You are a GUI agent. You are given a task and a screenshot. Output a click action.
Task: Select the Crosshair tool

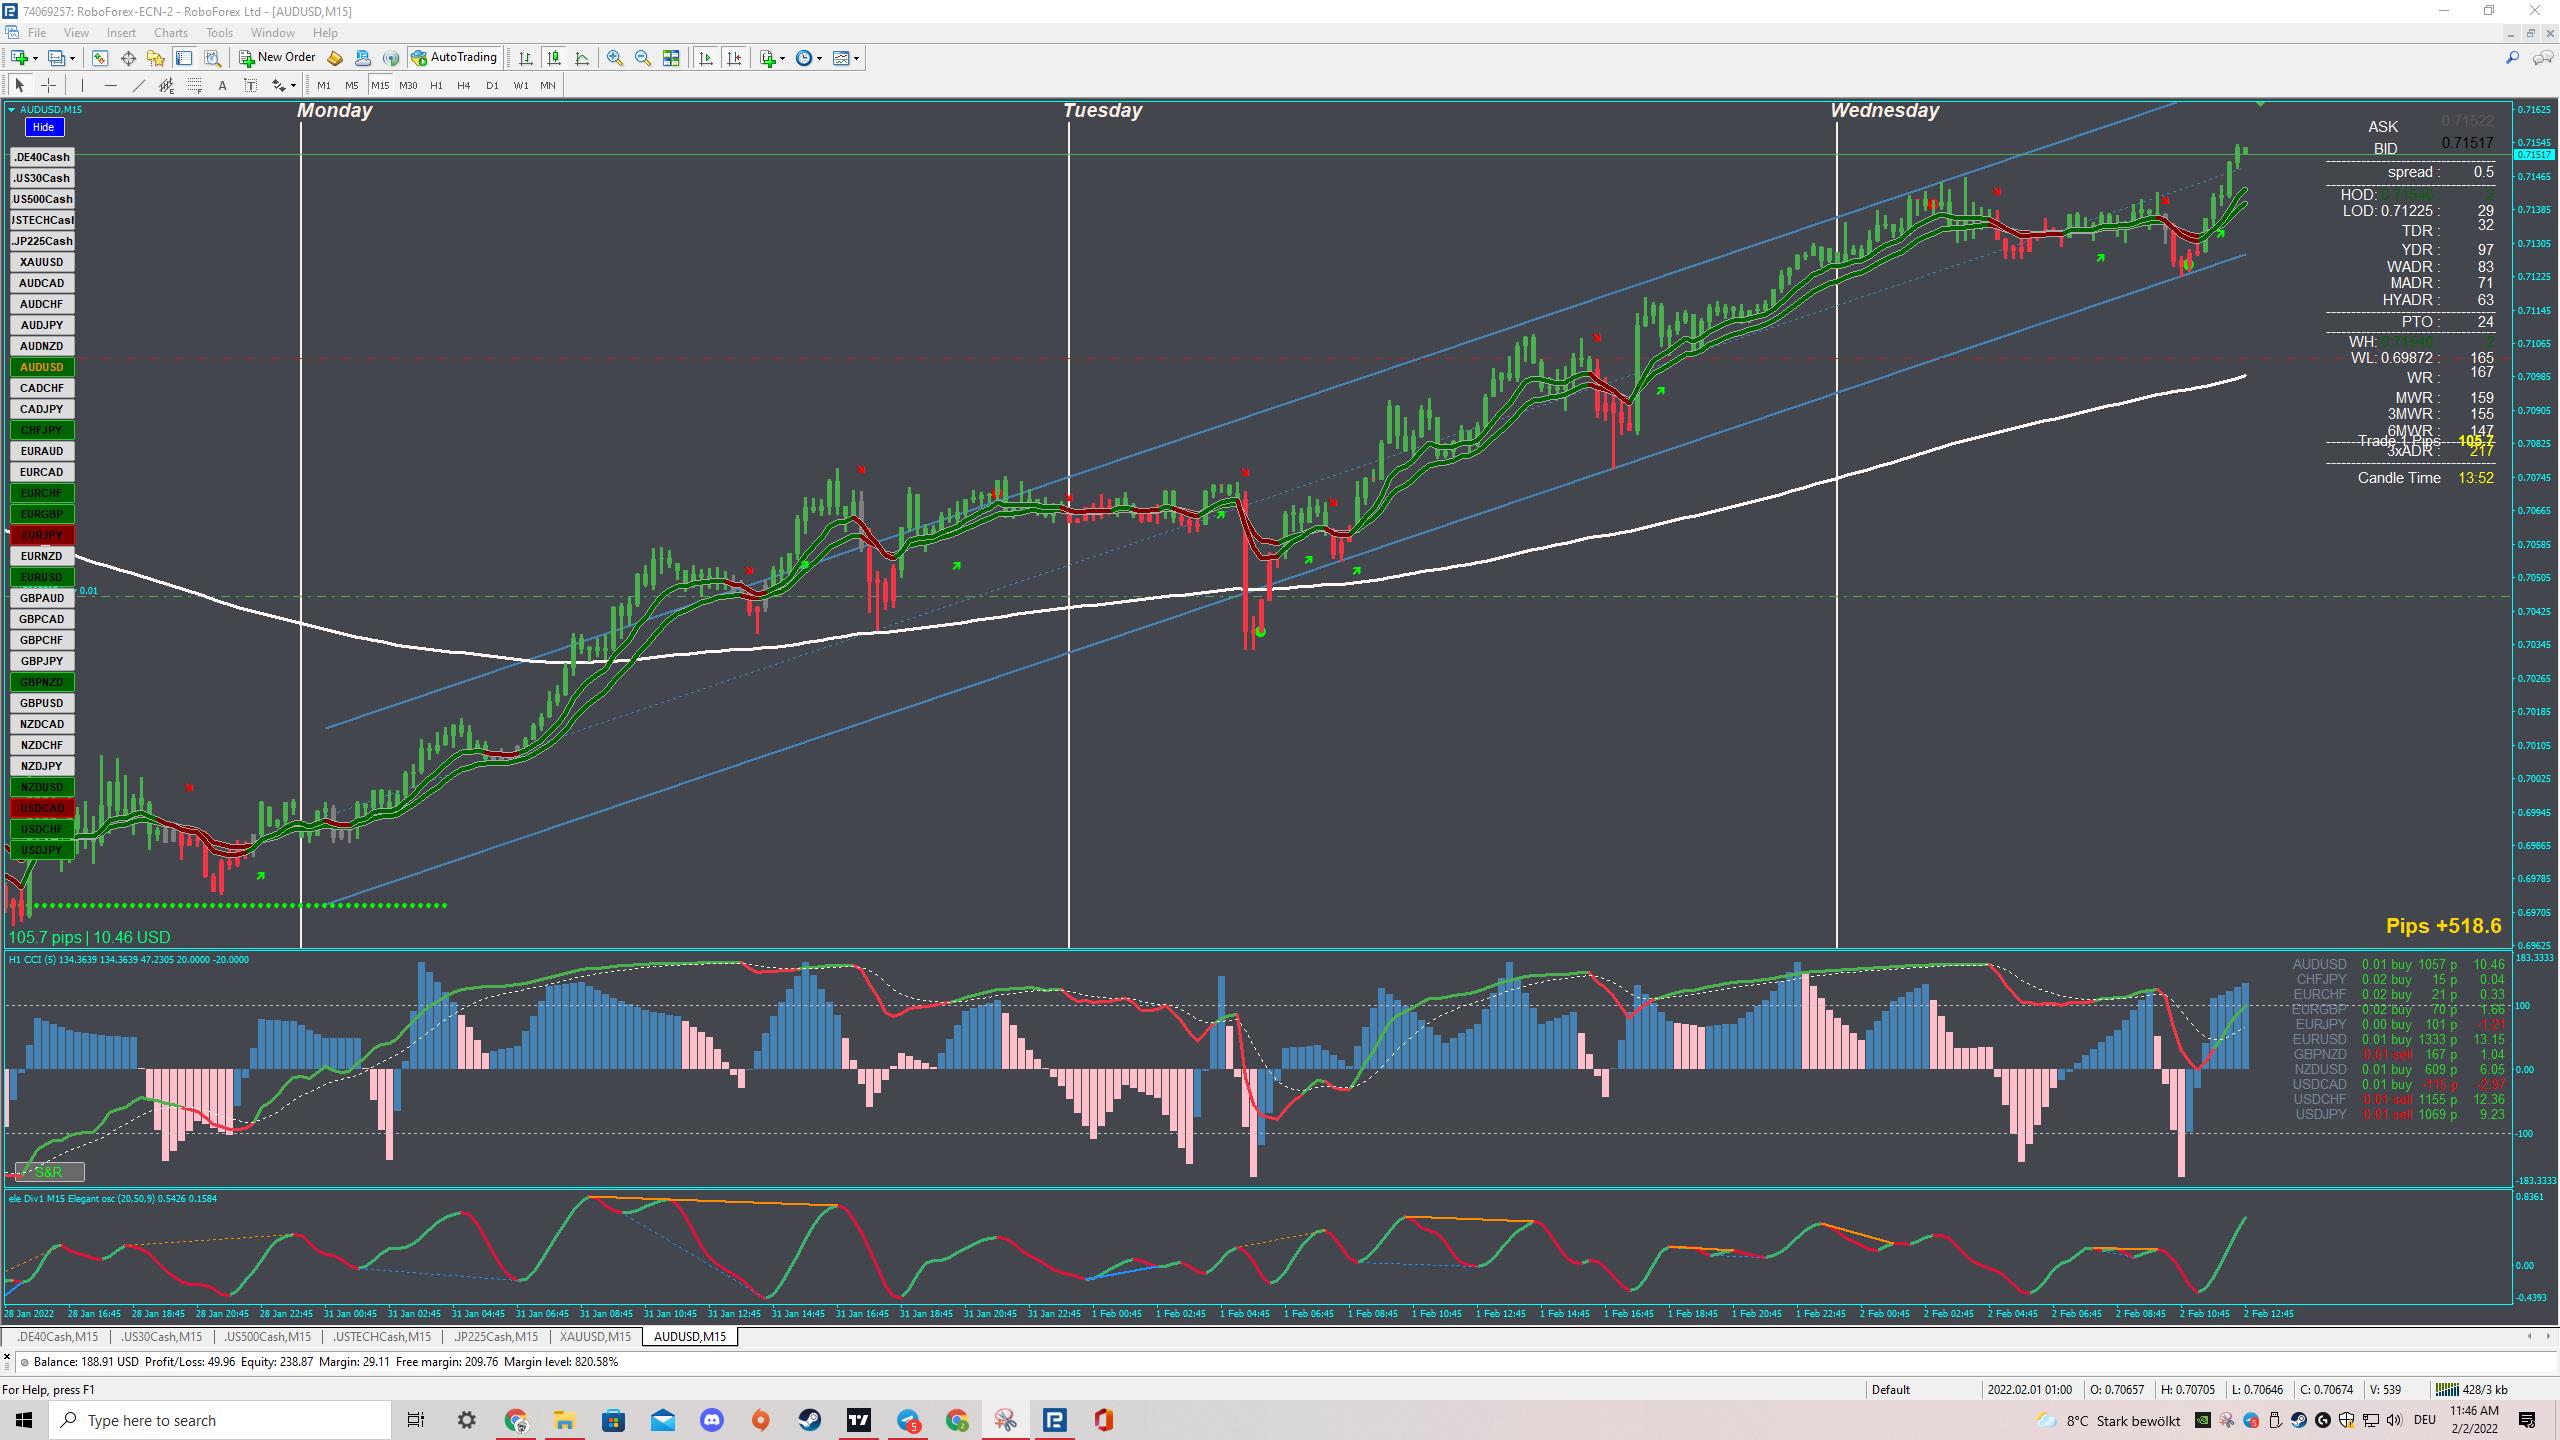[x=48, y=85]
